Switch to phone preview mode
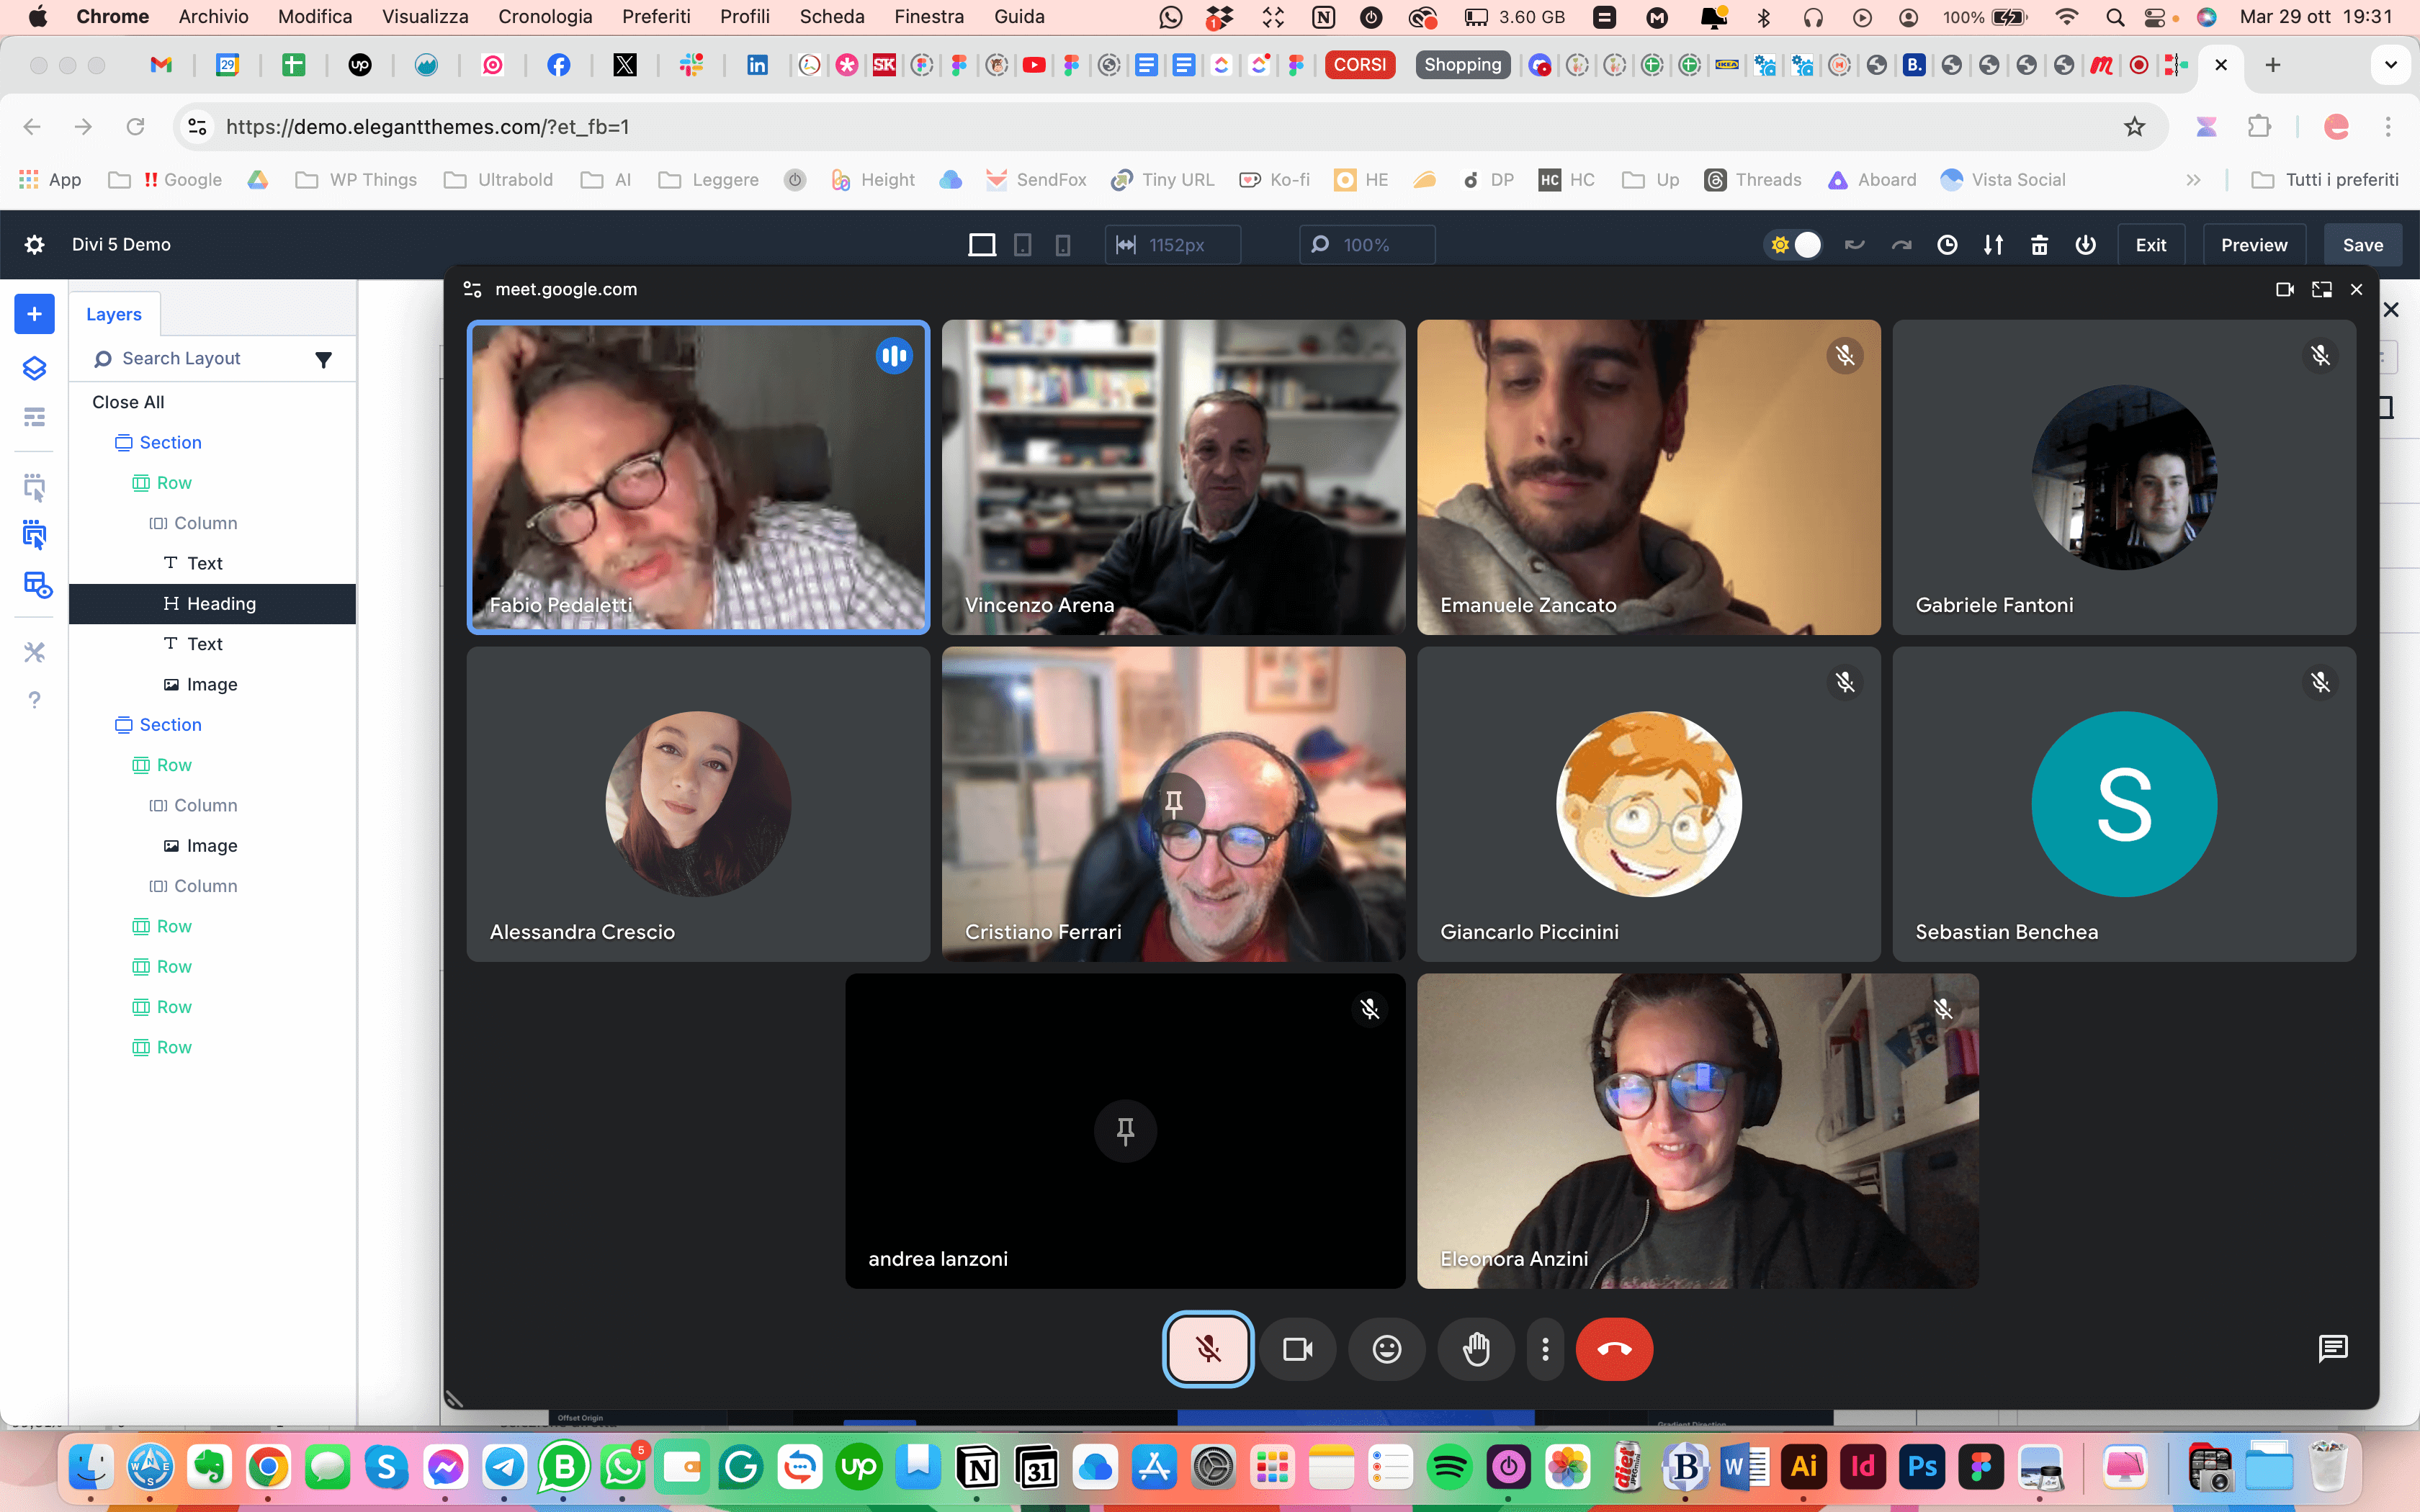Viewport: 2420px width, 1512px height. (x=1062, y=244)
